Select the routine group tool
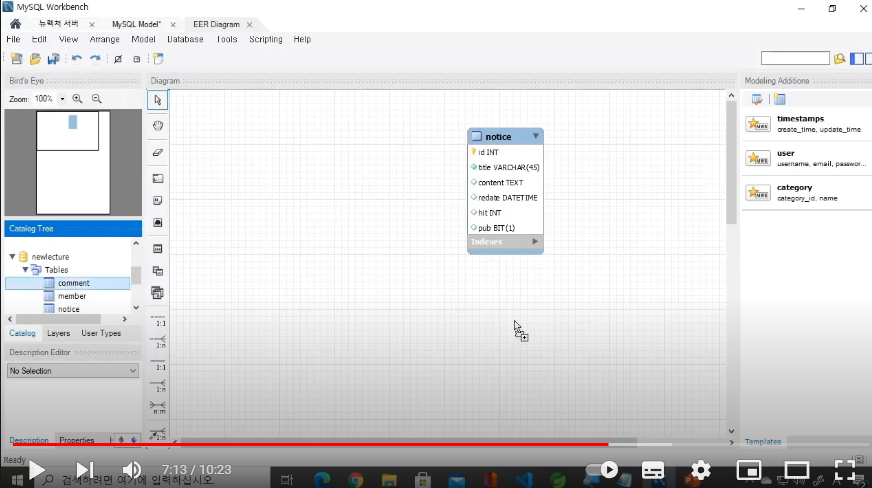 tap(158, 292)
